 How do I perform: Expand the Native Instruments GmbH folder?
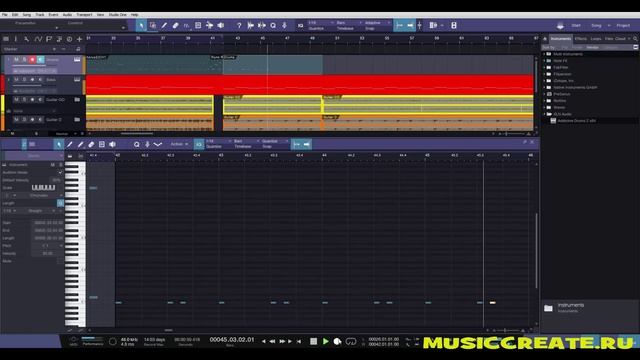[x=544, y=87]
